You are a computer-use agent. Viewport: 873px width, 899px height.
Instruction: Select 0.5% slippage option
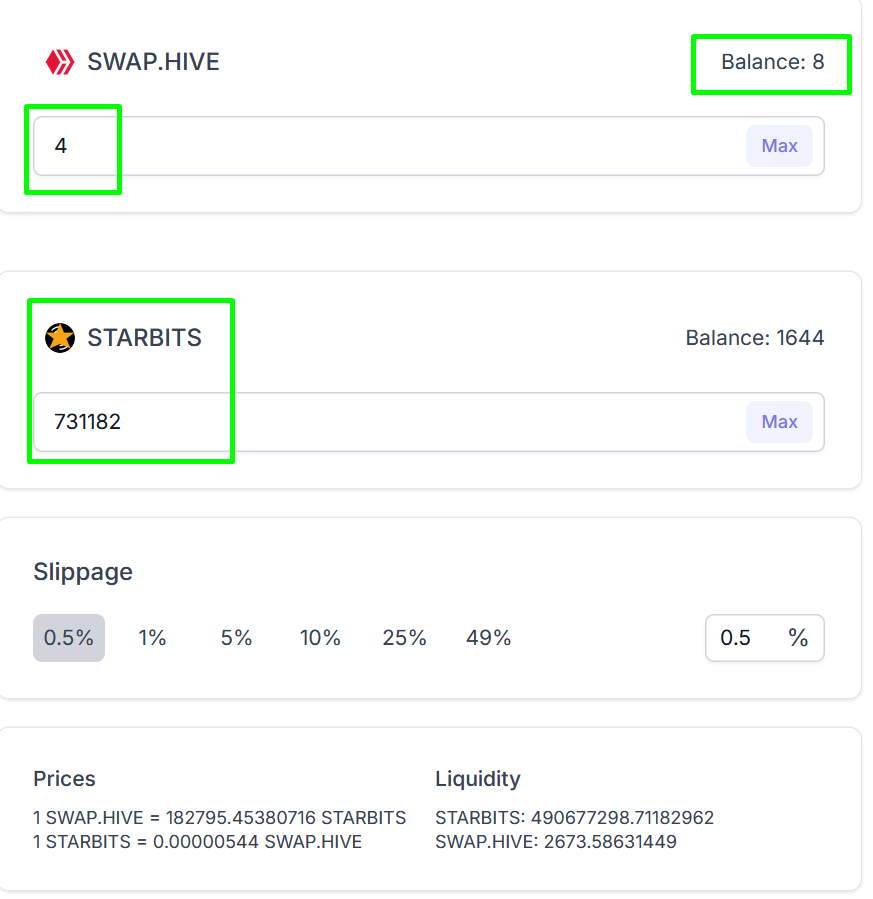69,638
